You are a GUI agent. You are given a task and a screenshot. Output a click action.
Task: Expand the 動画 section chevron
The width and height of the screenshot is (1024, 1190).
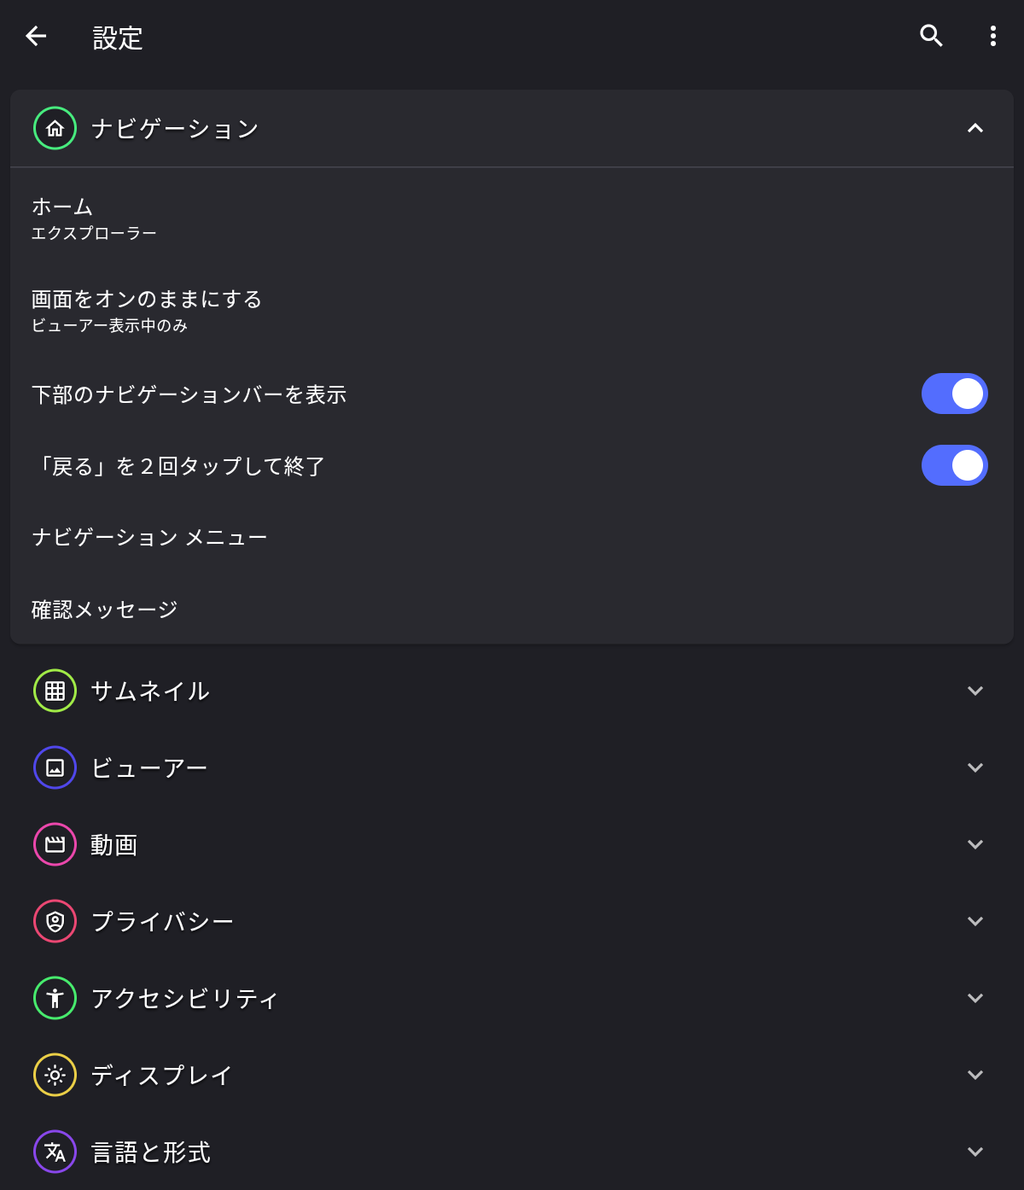click(975, 845)
